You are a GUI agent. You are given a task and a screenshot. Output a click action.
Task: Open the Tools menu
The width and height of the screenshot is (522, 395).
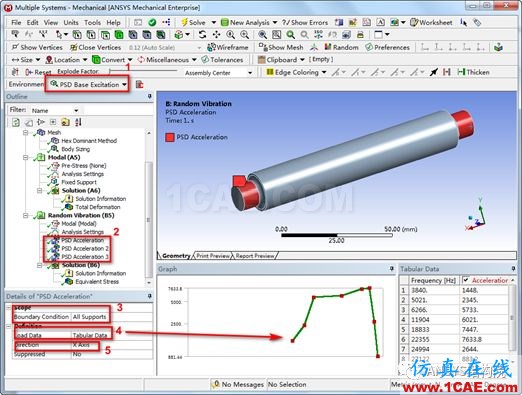(x=92, y=23)
